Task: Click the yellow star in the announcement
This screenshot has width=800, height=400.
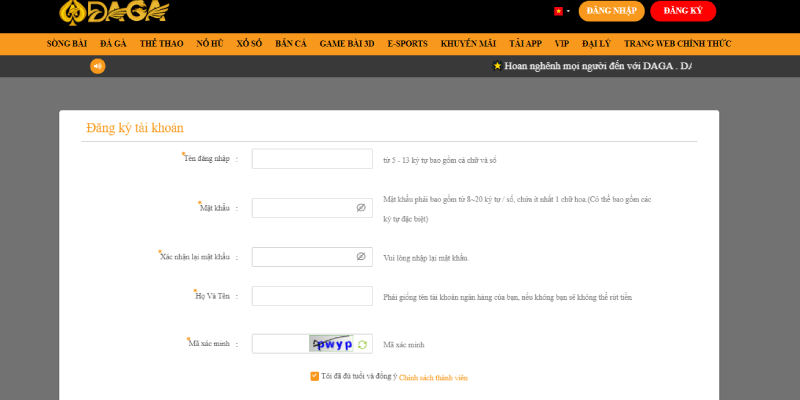Action: (497, 66)
